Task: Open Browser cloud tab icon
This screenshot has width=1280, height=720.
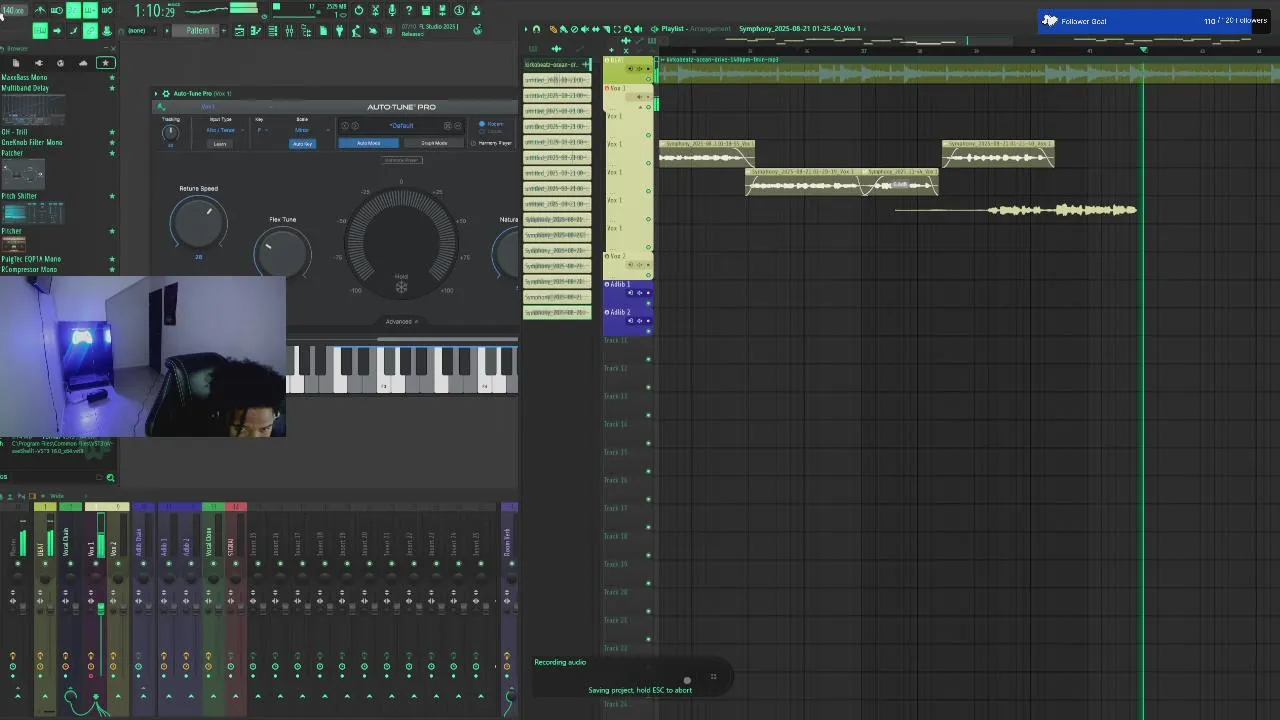Action: pyautogui.click(x=83, y=63)
